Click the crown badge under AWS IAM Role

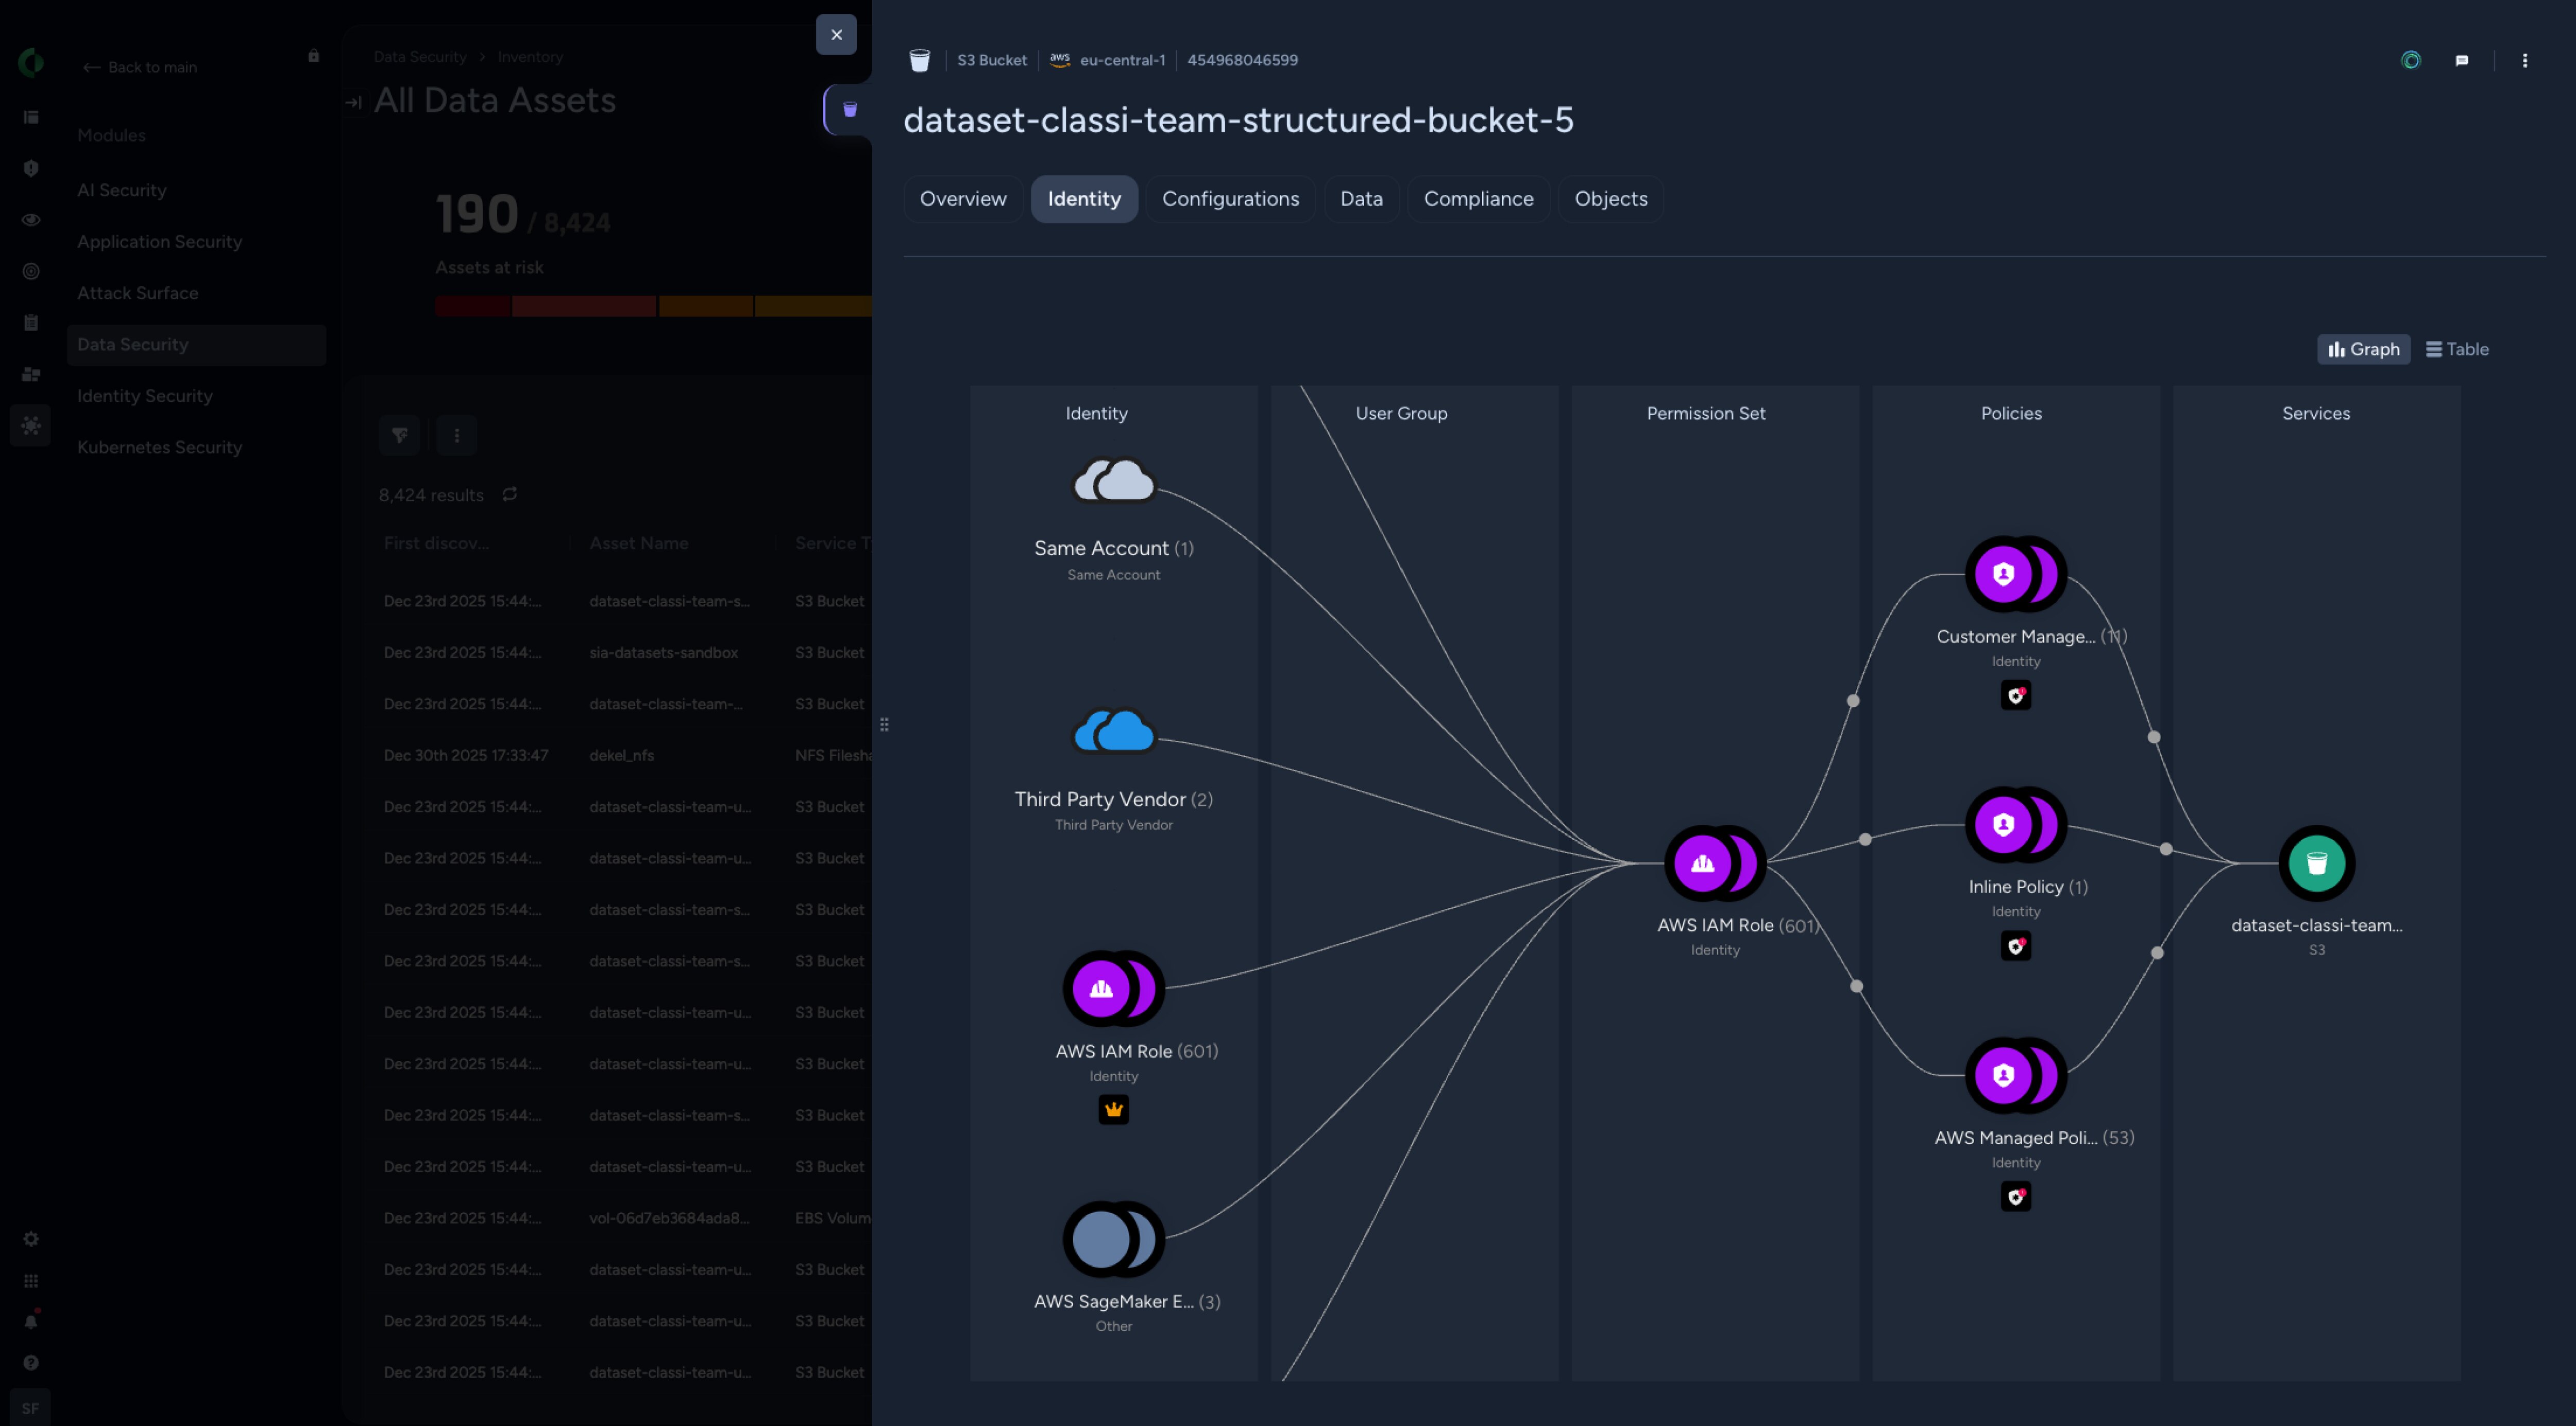(x=1113, y=1109)
